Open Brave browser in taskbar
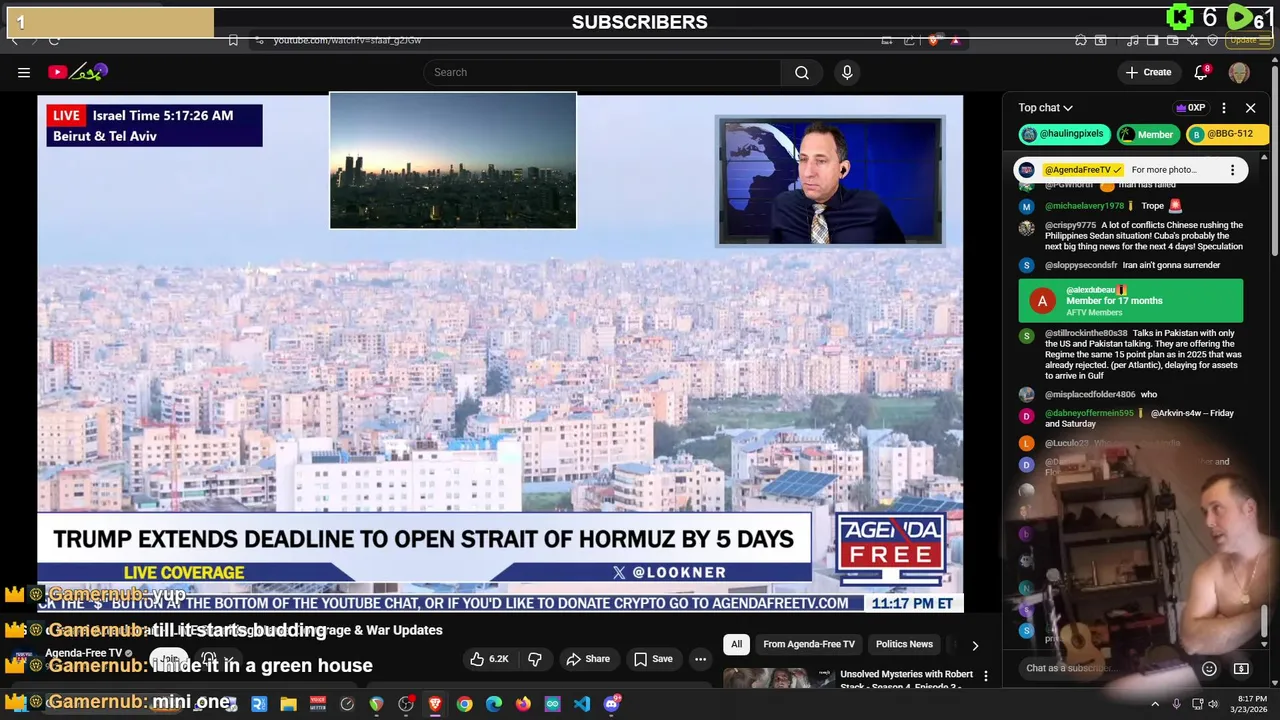Screen dimensions: 1280x720 tap(435, 704)
